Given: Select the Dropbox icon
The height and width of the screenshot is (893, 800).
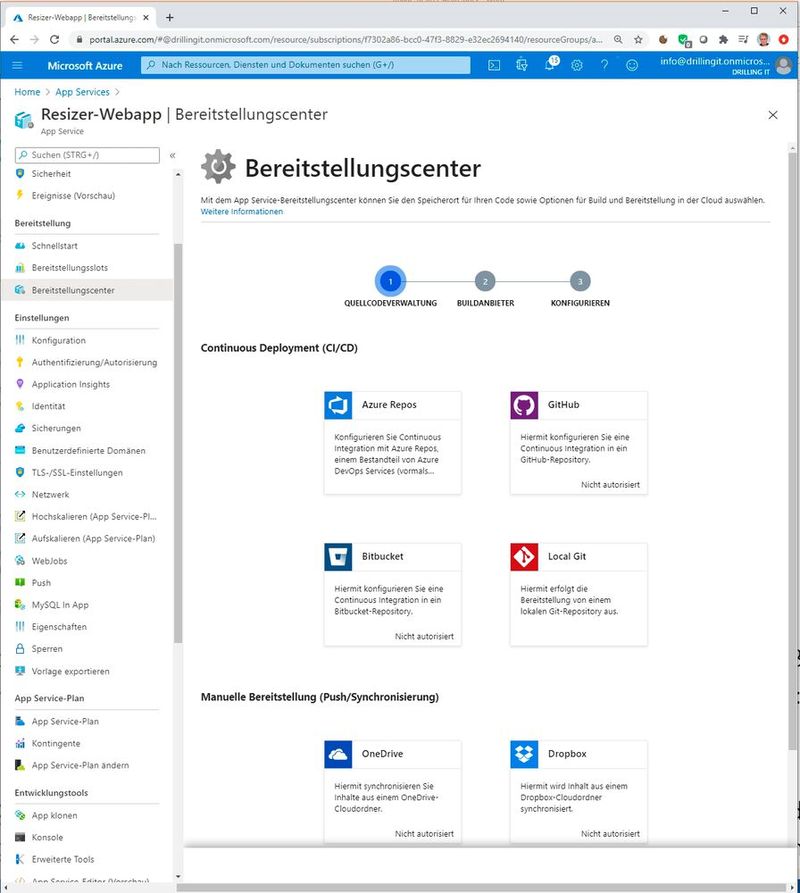Looking at the screenshot, I should click(524, 754).
